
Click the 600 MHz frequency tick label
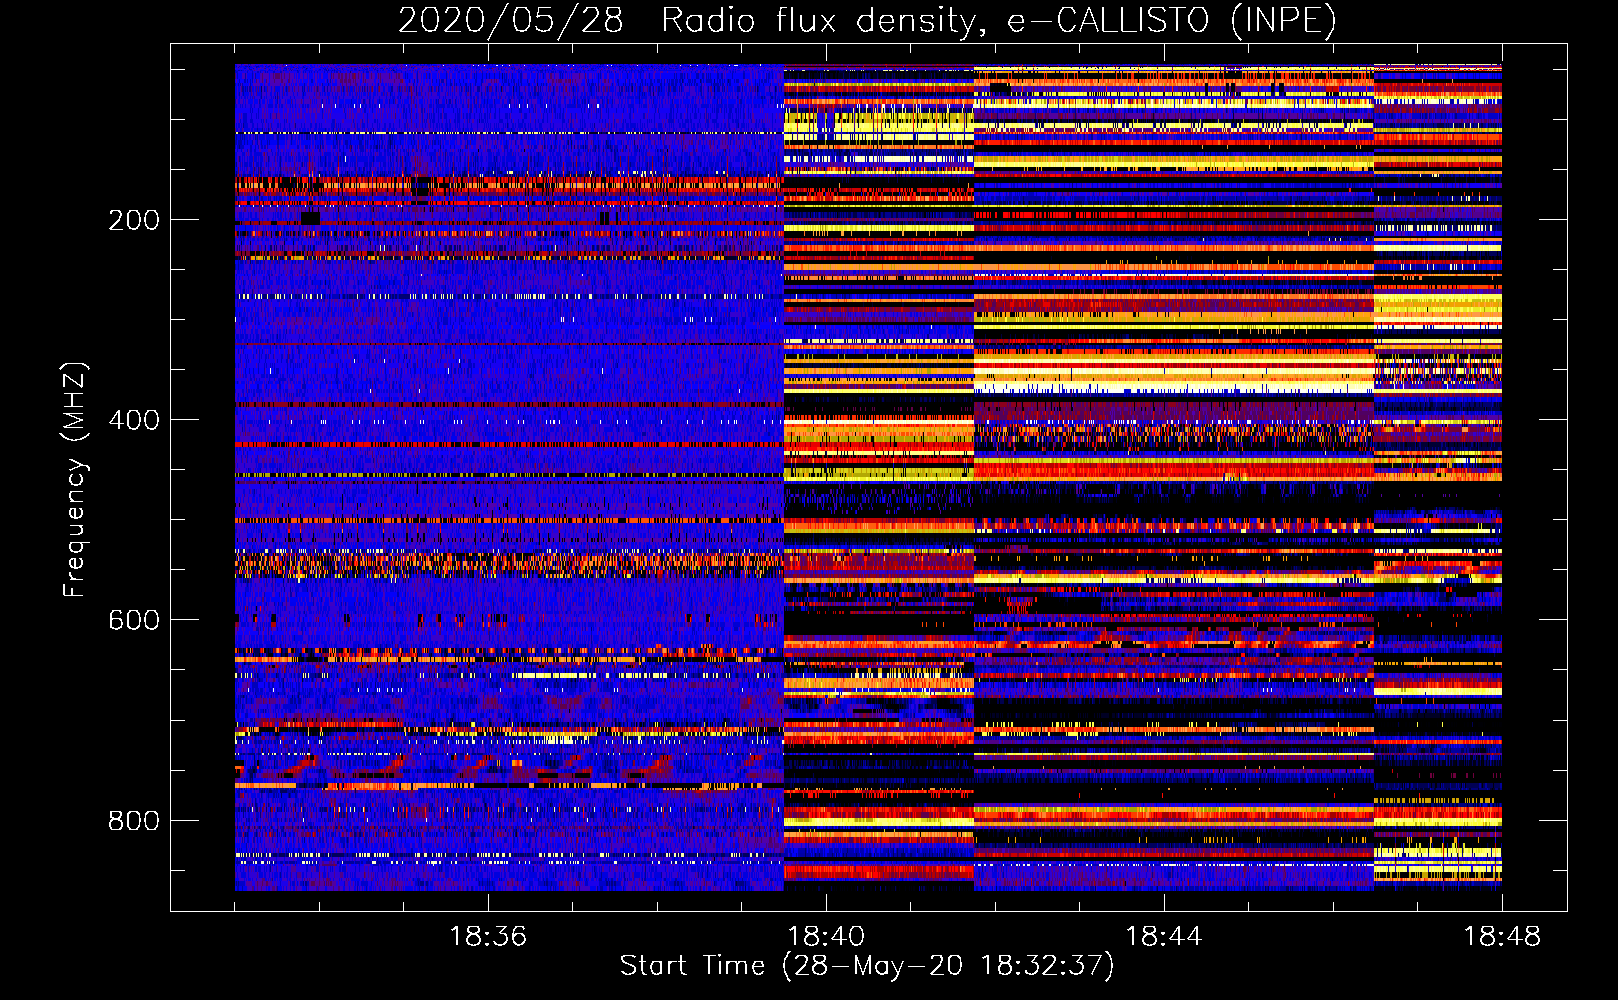pyautogui.click(x=134, y=620)
